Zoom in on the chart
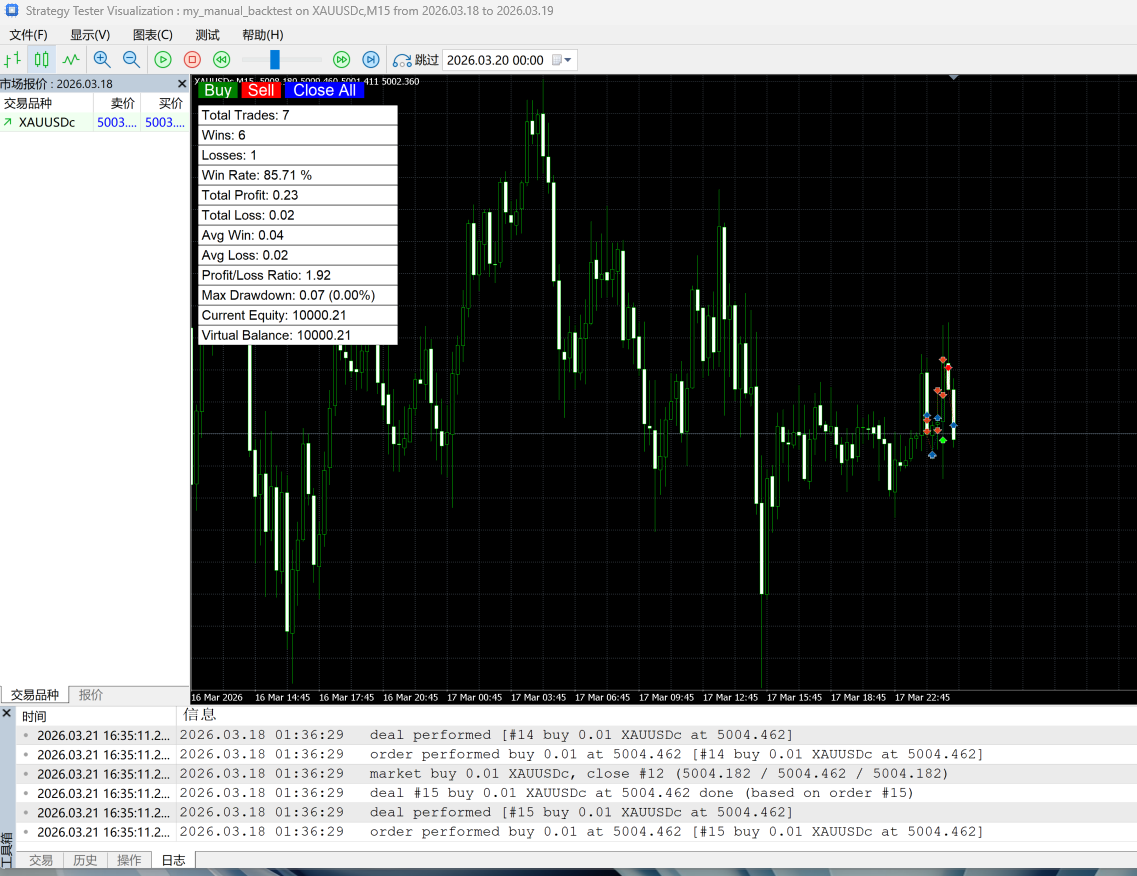Screen dimensions: 1137x876 [x=102, y=59]
